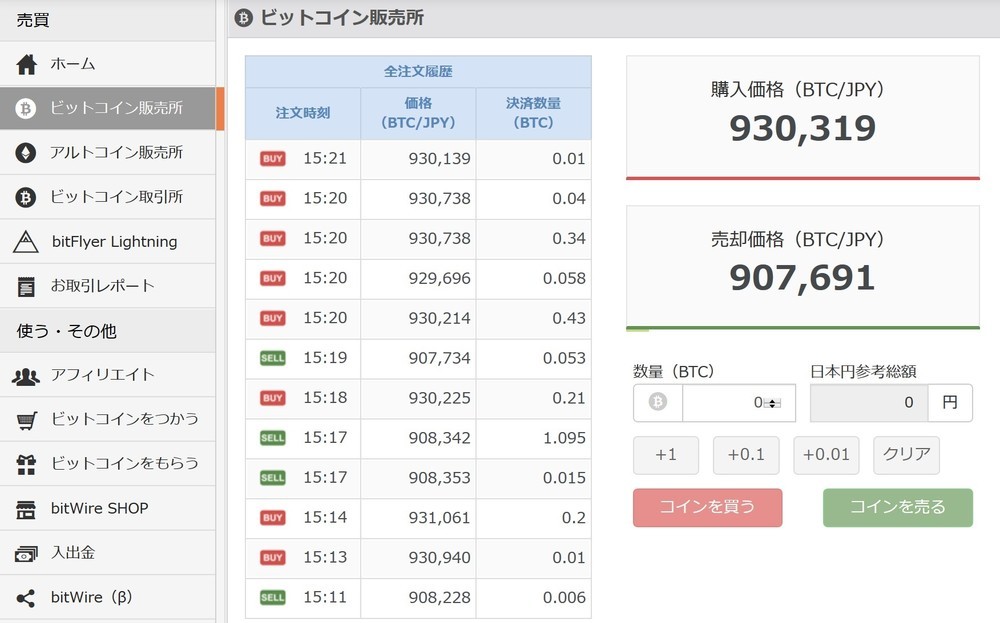Add 0.1 BTC with +0.1 button
Image resolution: width=1000 pixels, height=623 pixels.
point(746,455)
